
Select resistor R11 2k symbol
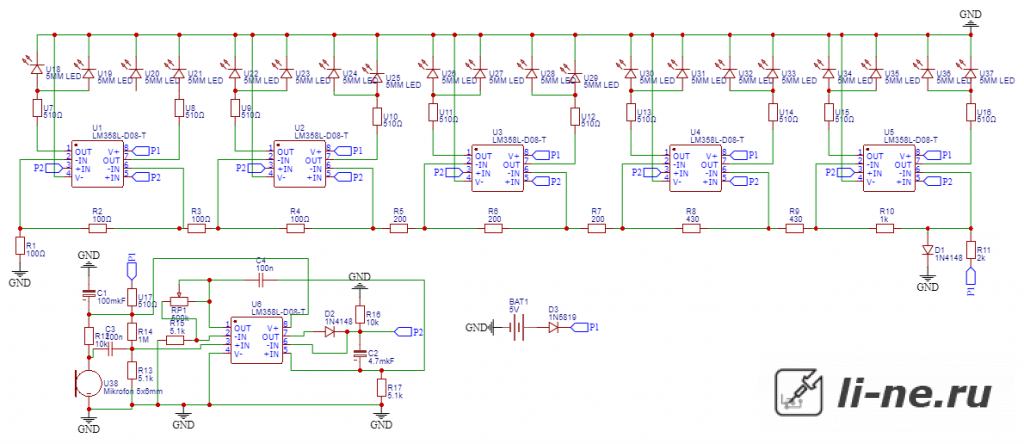(971, 250)
